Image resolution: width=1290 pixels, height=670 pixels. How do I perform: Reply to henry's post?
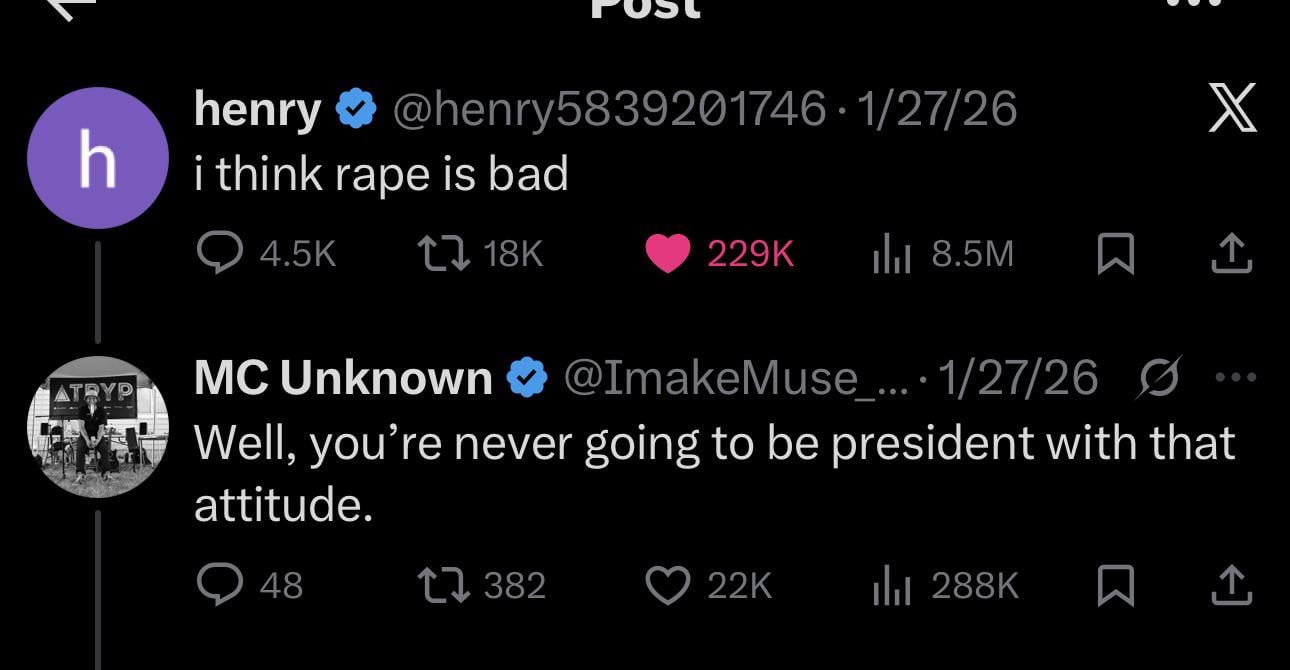[217, 255]
